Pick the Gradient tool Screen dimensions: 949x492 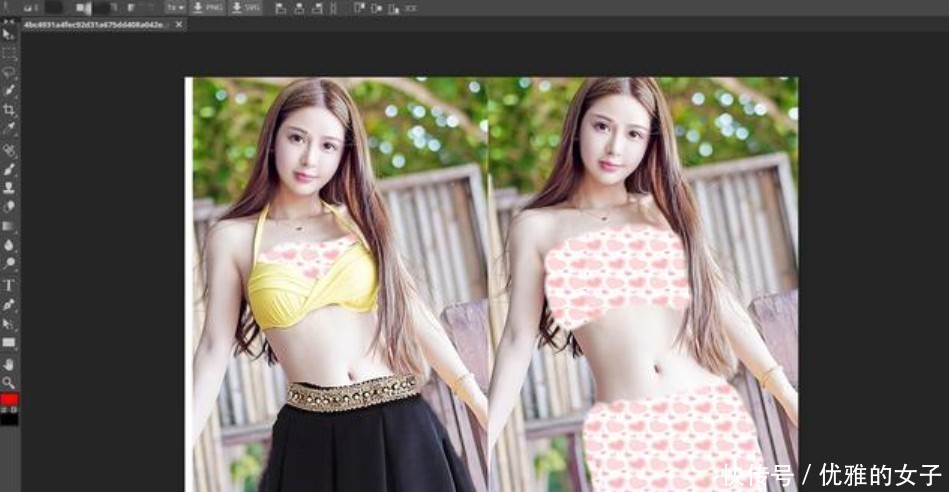point(9,226)
